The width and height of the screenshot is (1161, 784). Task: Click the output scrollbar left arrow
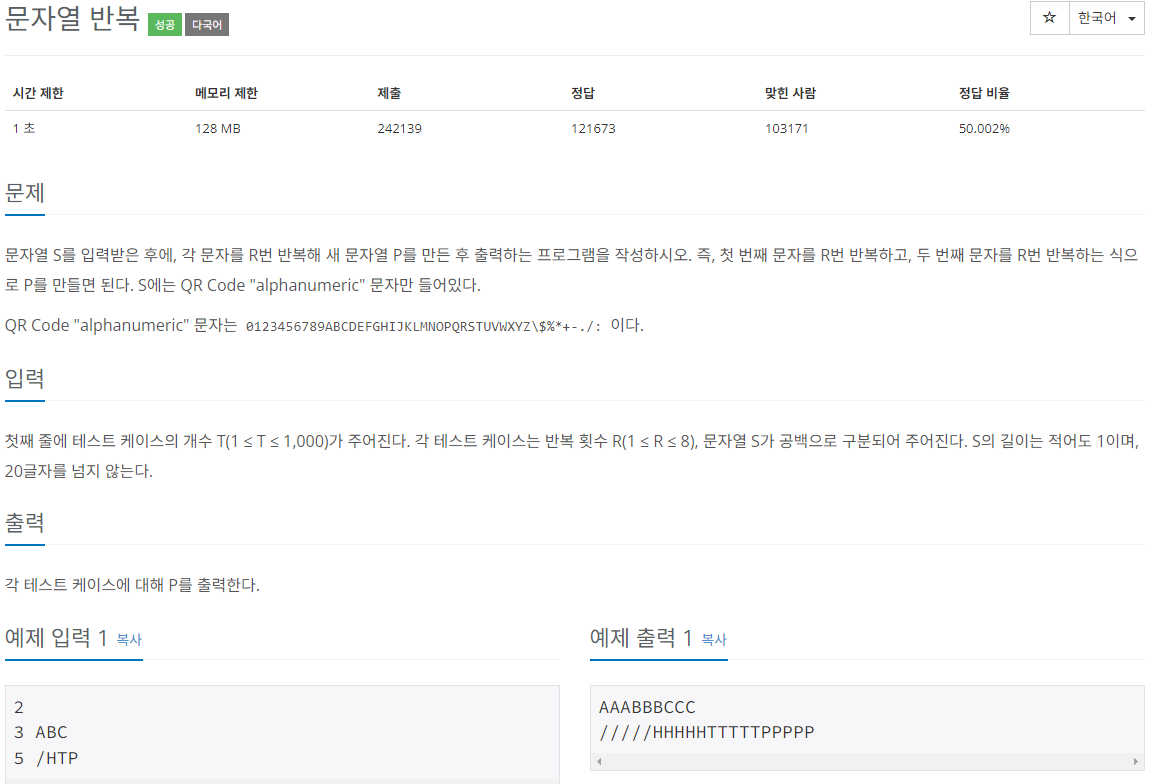pos(599,761)
